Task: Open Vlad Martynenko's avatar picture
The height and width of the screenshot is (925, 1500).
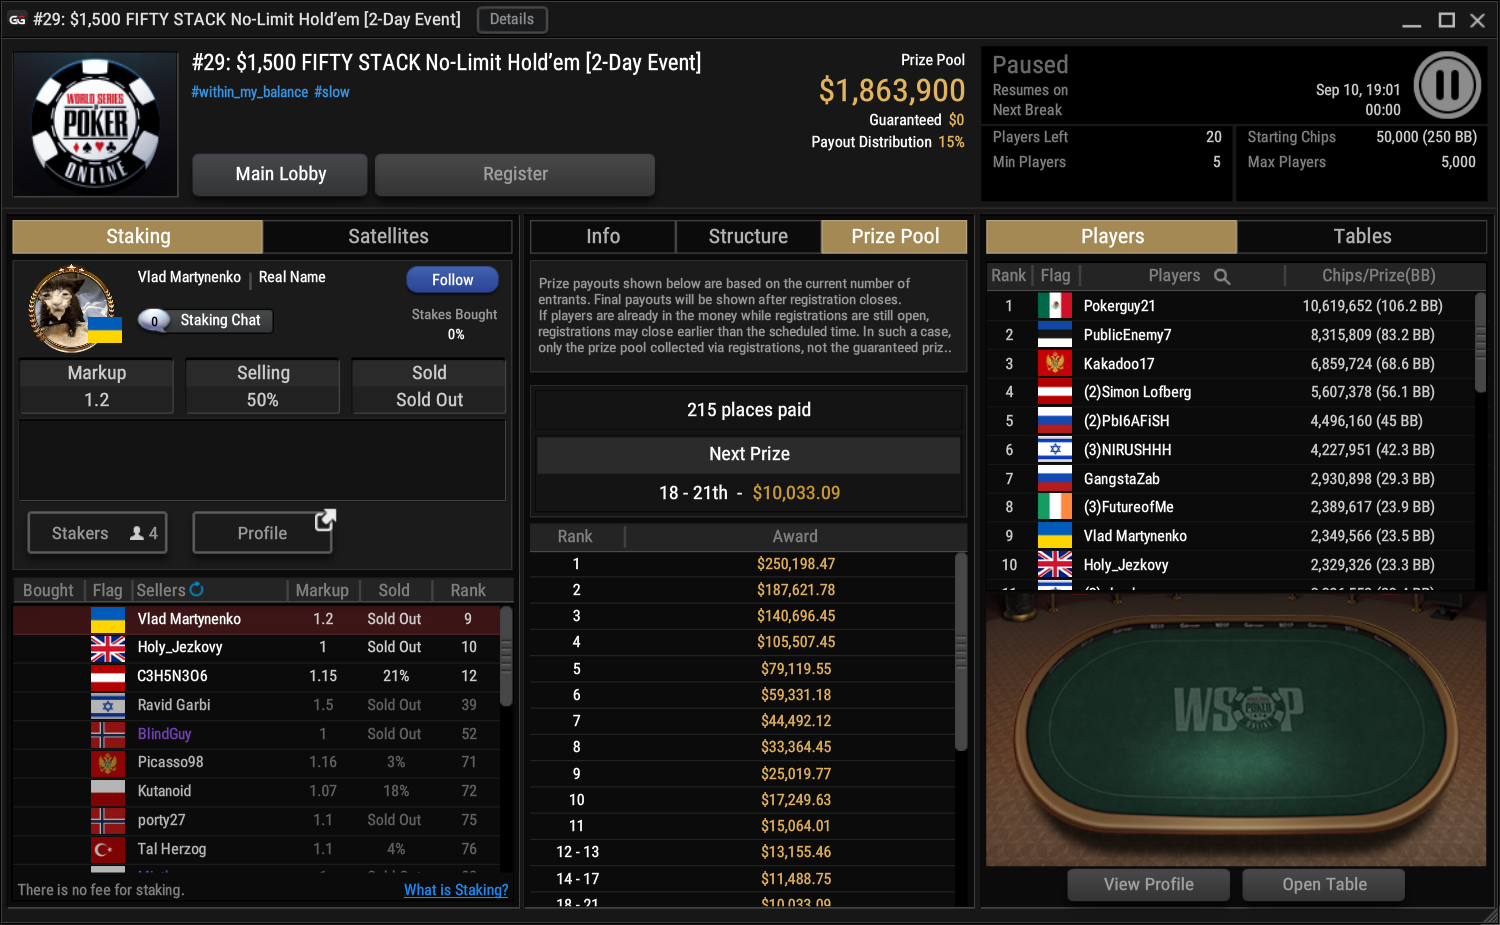Action: [x=71, y=308]
